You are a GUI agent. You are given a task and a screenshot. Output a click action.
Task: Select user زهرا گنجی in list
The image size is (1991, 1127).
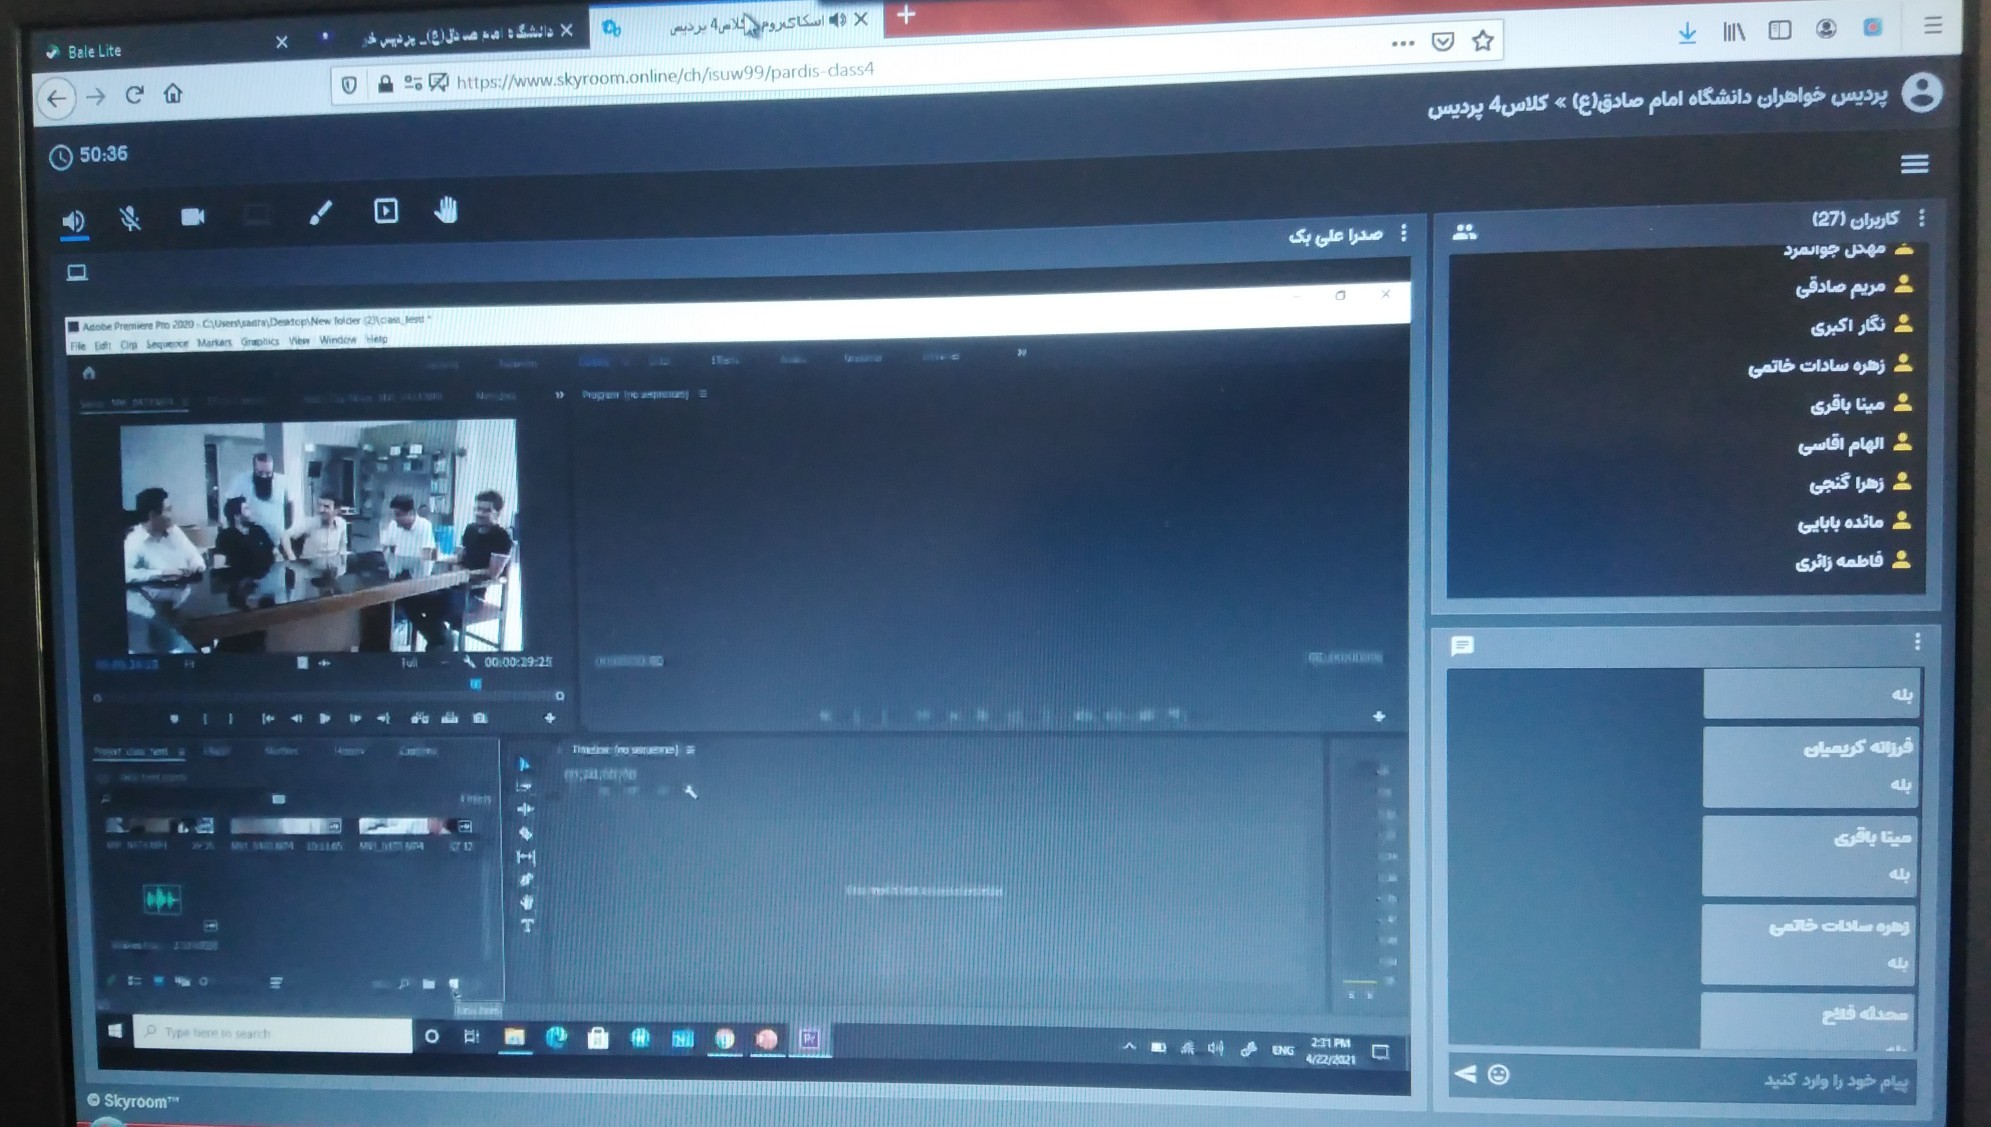click(x=1860, y=483)
